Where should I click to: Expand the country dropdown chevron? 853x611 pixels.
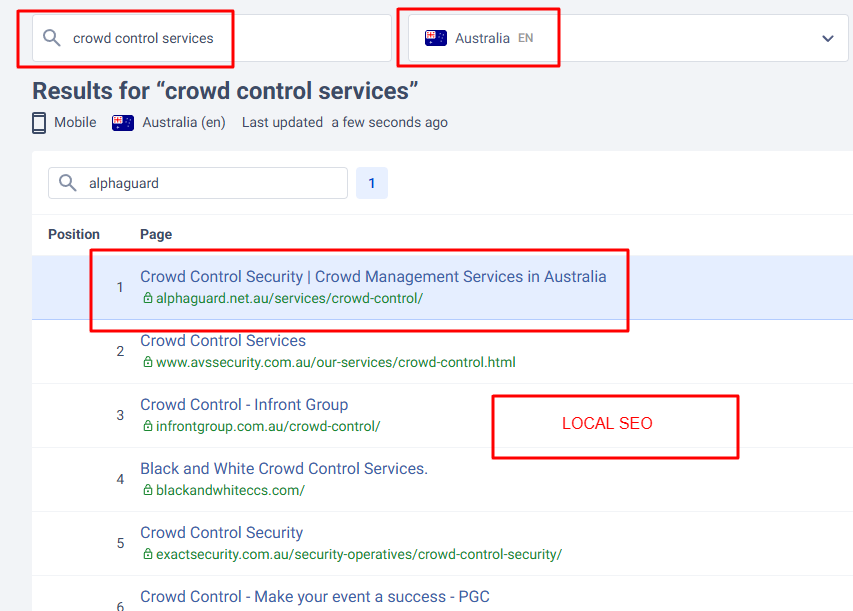click(x=827, y=39)
